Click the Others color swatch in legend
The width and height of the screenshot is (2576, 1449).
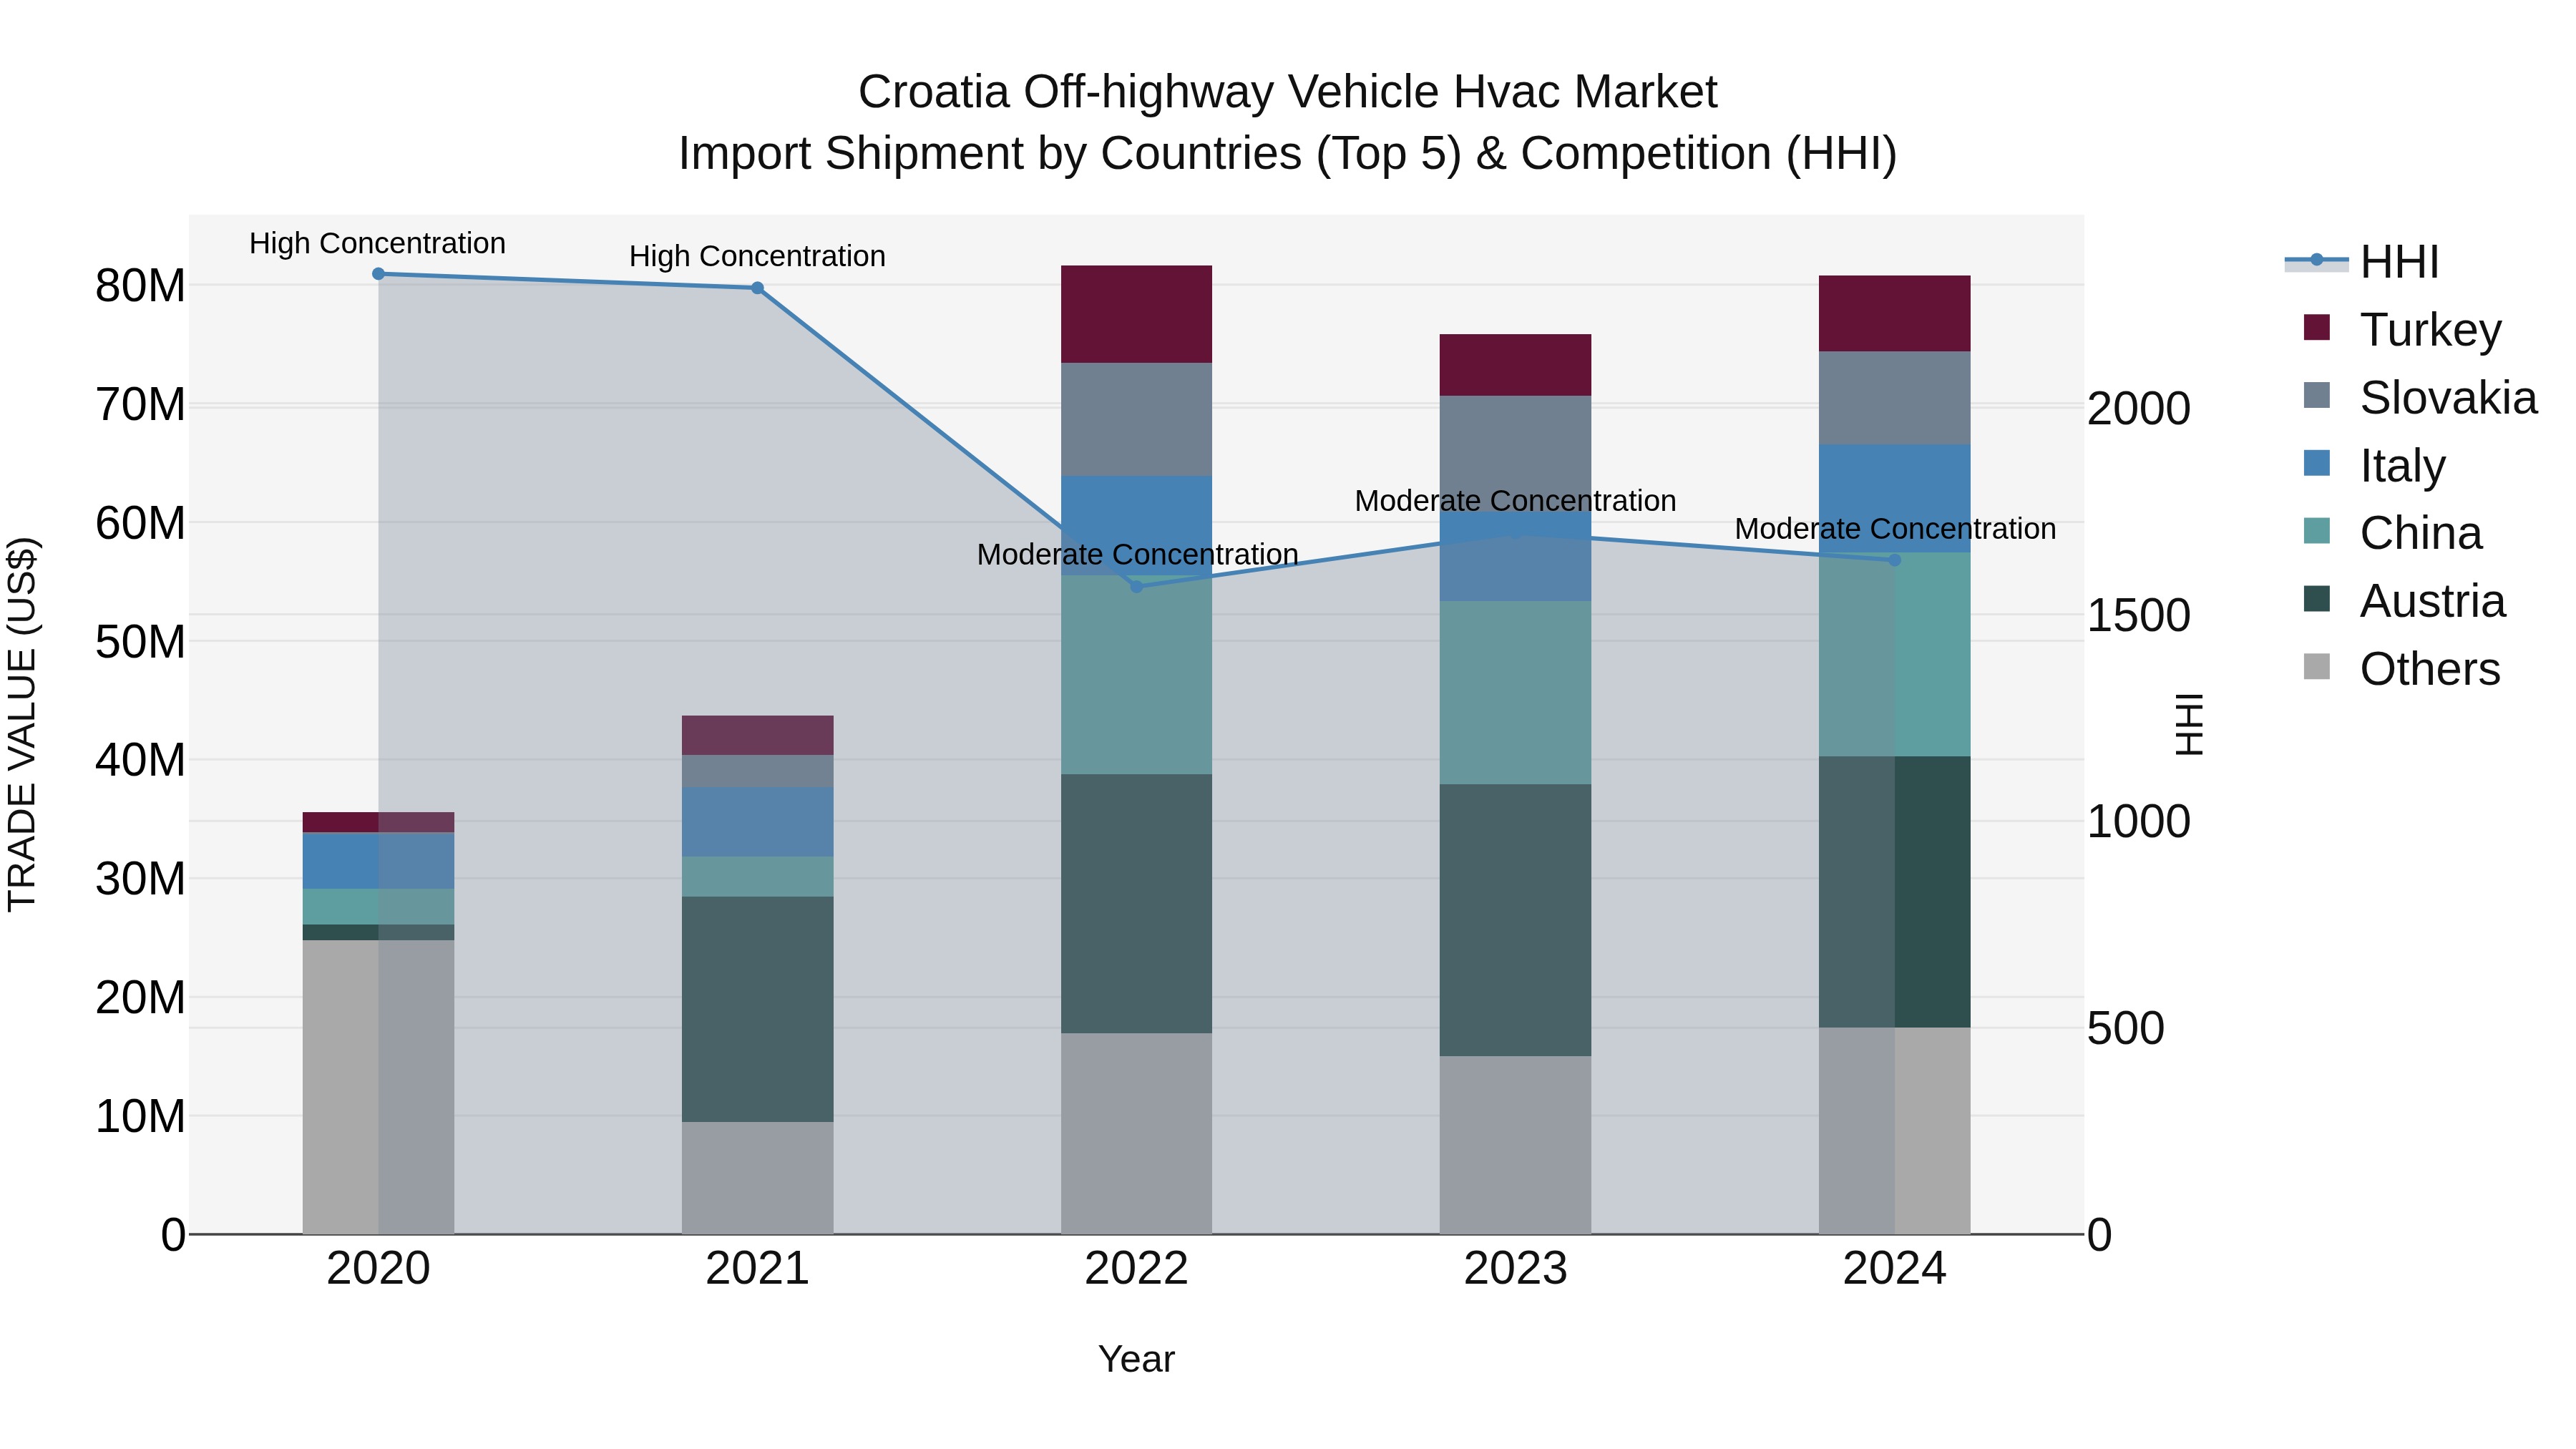coord(2316,667)
